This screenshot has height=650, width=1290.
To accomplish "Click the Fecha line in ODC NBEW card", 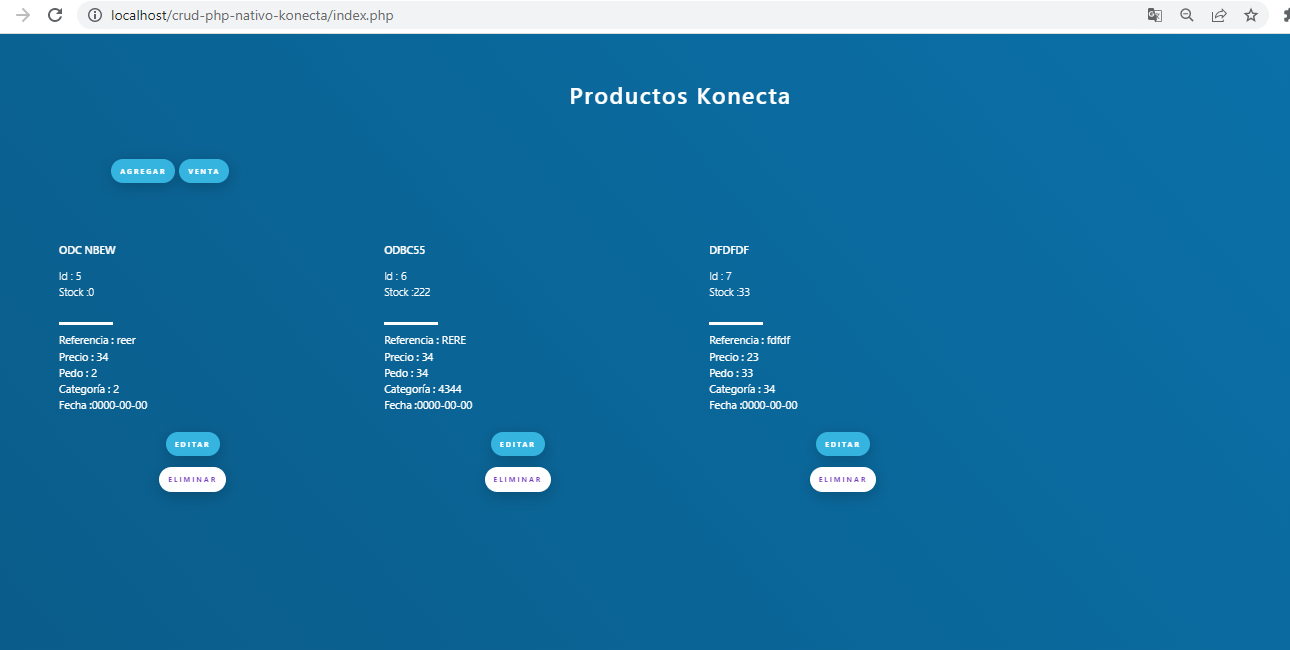I will [x=103, y=405].
